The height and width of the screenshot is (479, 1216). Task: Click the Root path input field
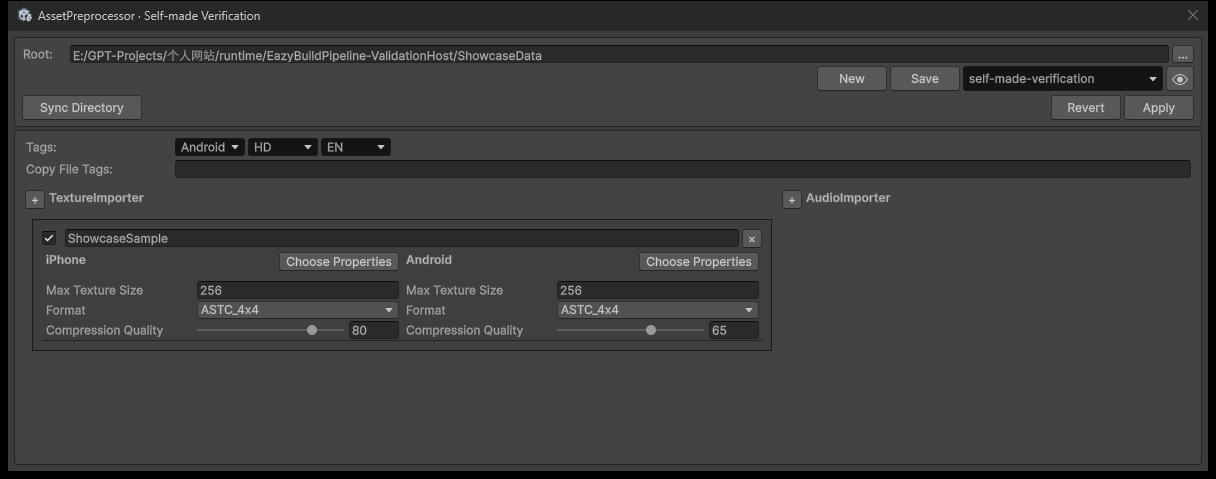(x=619, y=55)
